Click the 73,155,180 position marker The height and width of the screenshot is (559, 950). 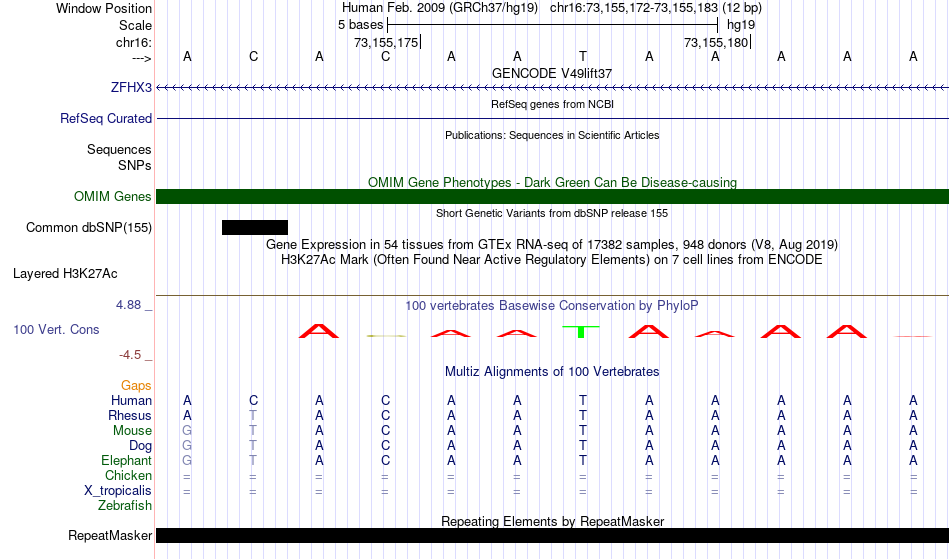tap(717, 42)
